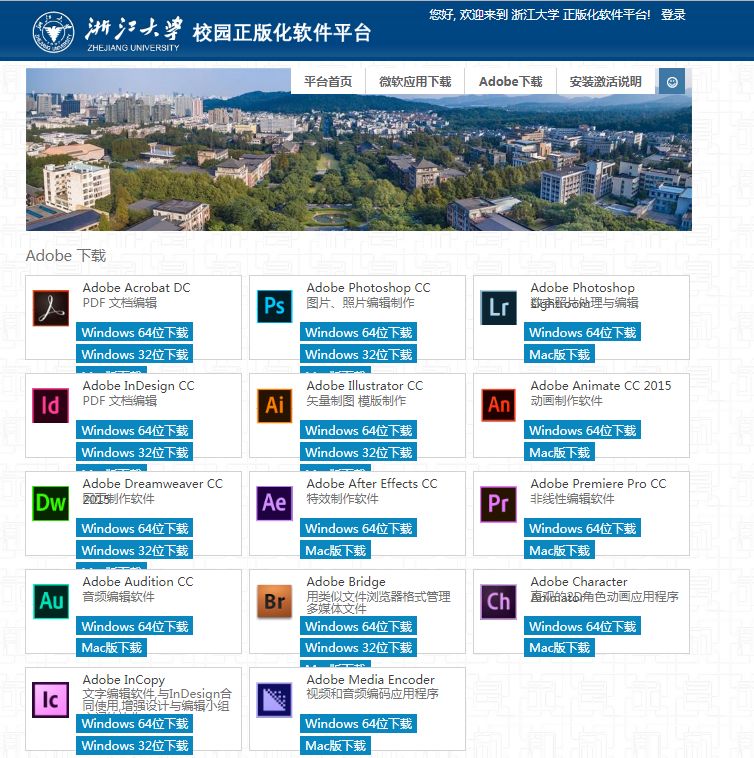
Task: Click the Premiere Pro Pr icon
Action: (x=499, y=504)
